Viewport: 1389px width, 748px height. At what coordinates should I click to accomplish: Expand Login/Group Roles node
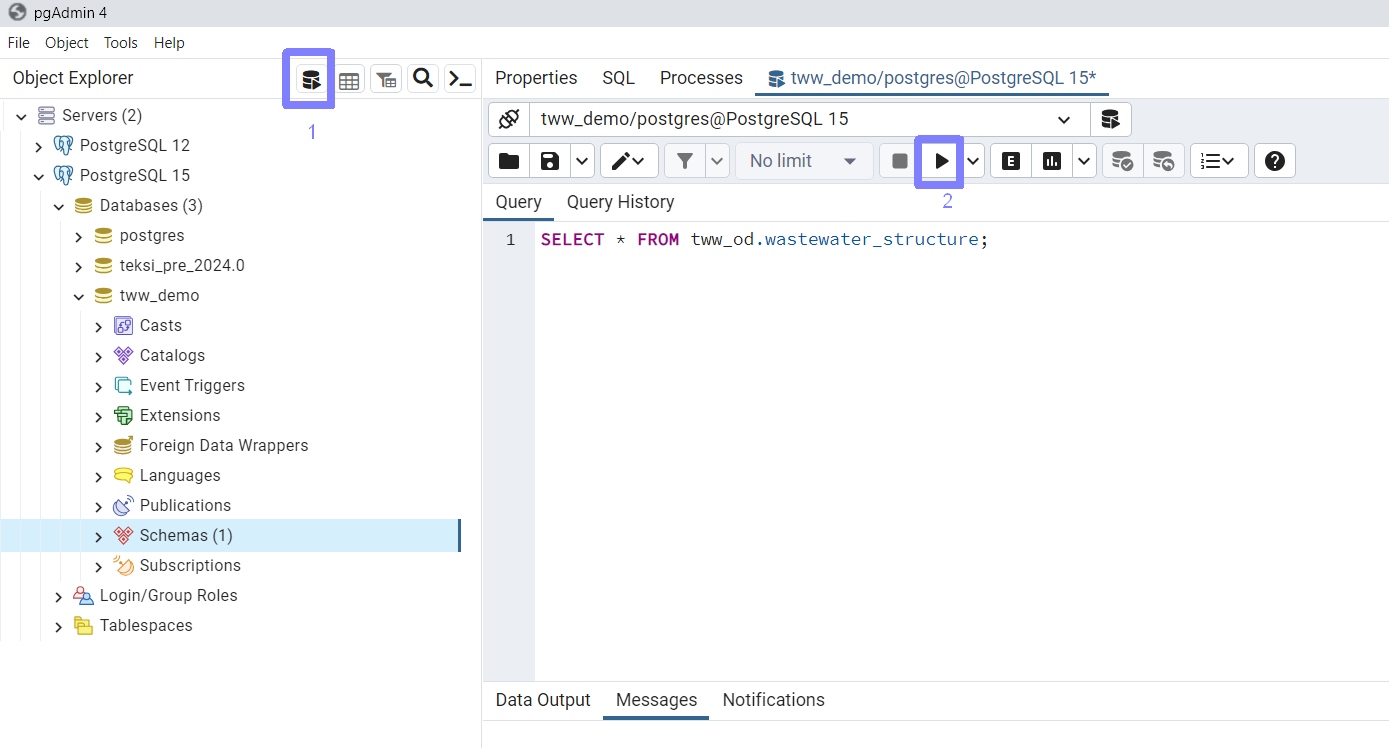click(x=59, y=597)
